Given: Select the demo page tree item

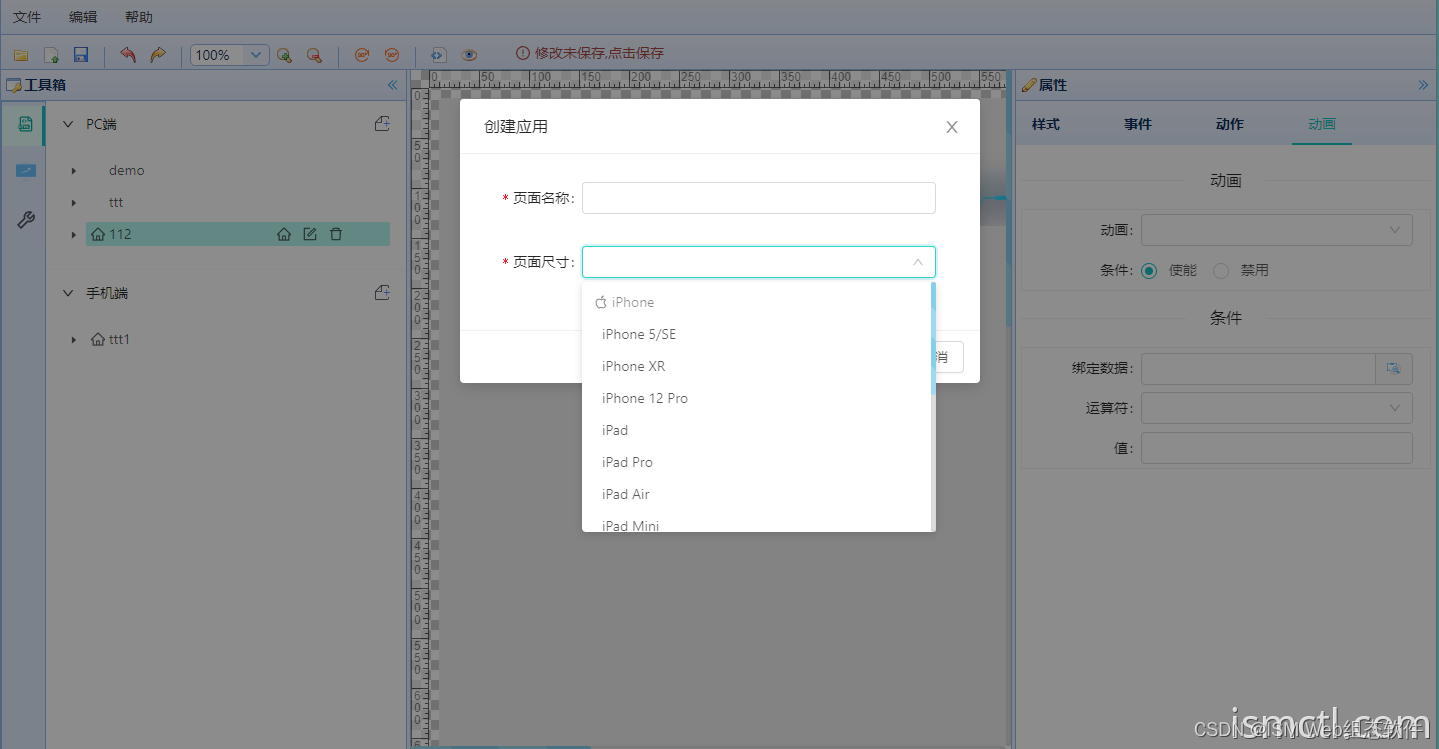Looking at the screenshot, I should [127, 171].
